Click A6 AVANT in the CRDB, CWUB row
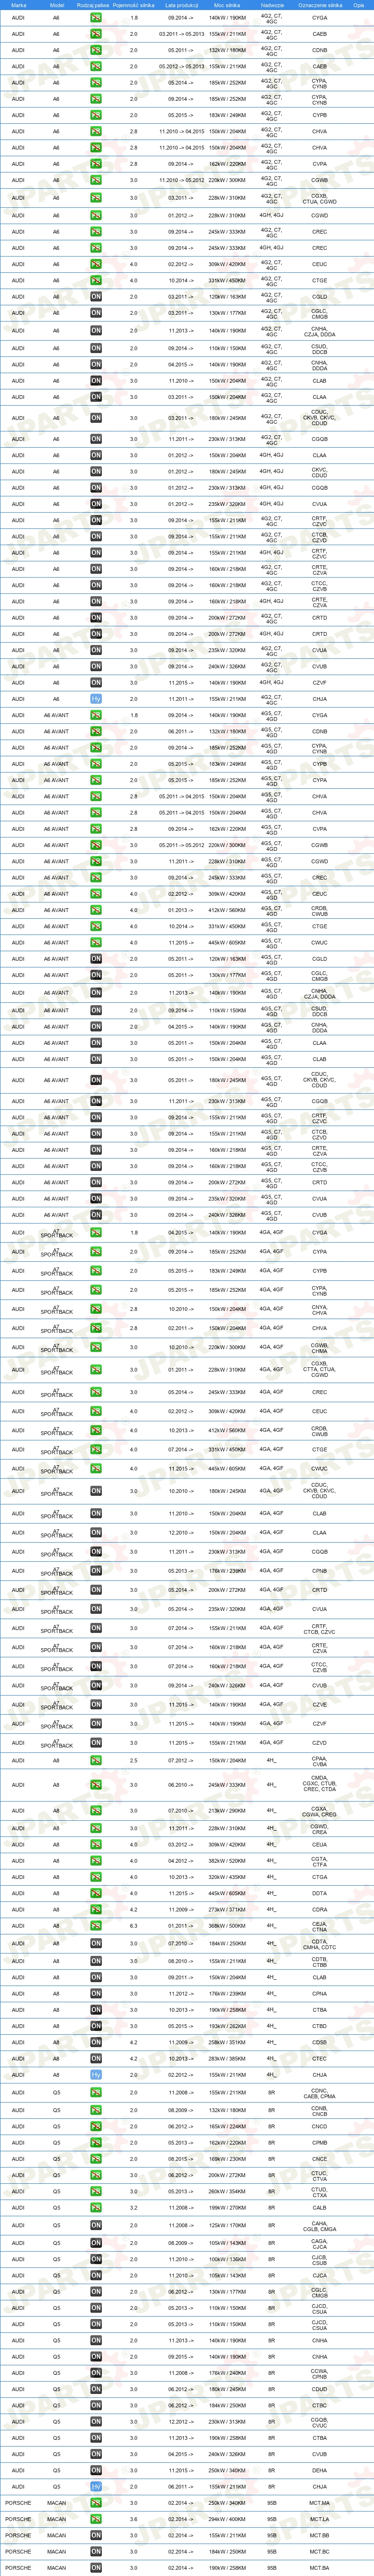Image resolution: width=374 pixels, height=2576 pixels. point(56,910)
